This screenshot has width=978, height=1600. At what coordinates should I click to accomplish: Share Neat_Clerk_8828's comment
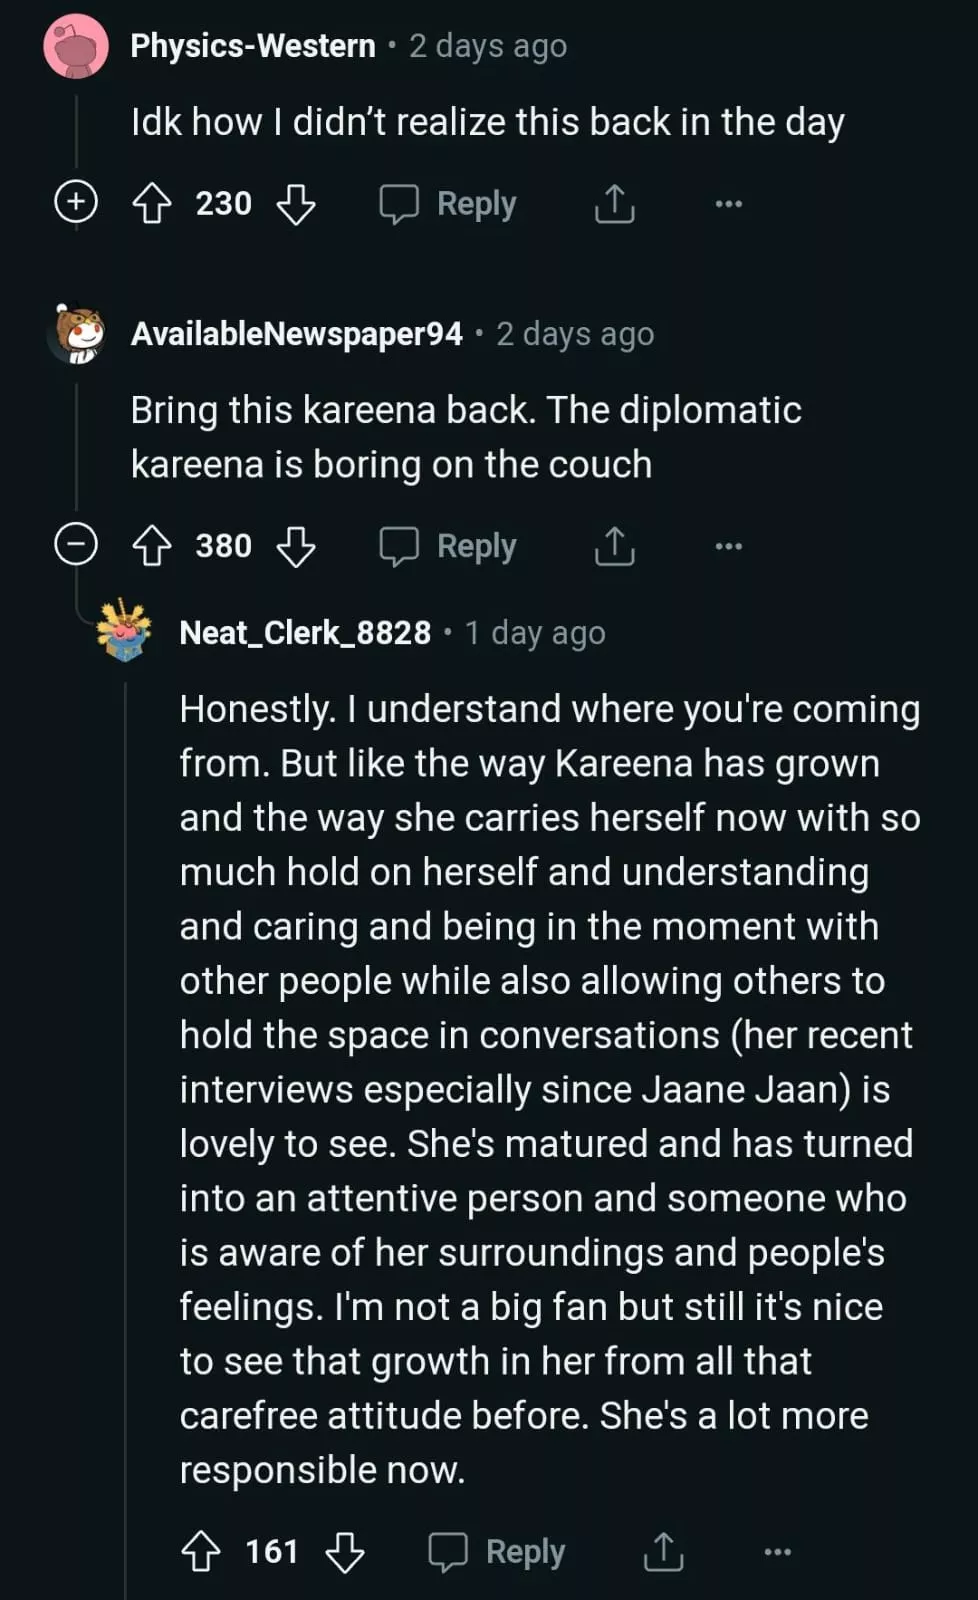point(663,1551)
